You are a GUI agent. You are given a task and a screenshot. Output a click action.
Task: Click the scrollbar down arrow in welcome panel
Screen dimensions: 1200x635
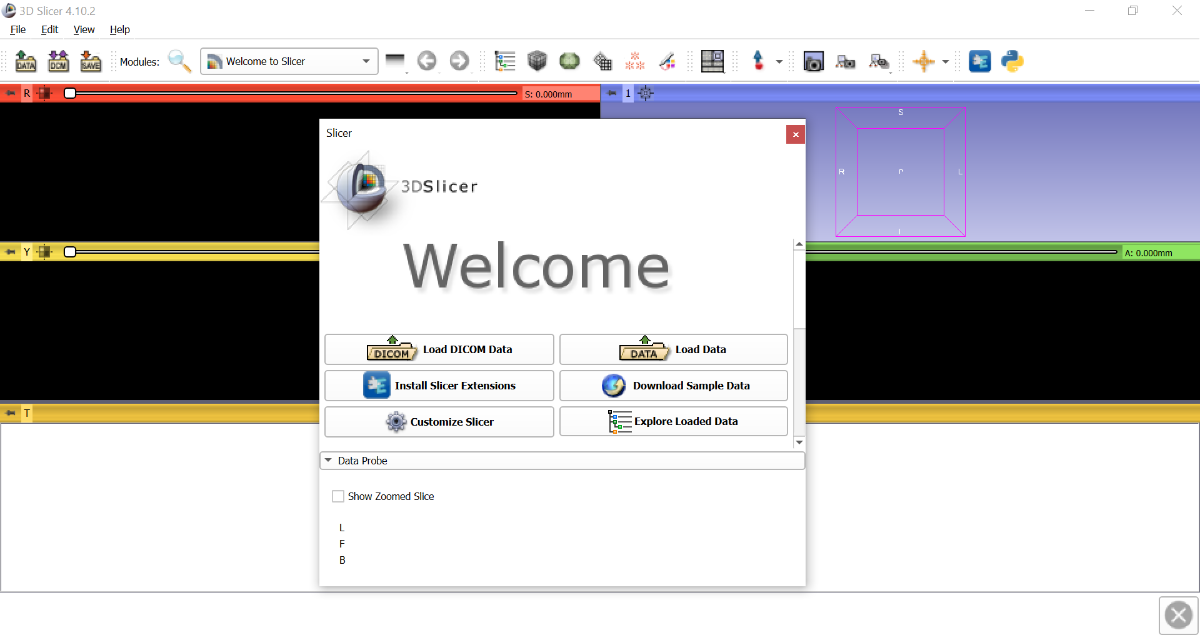point(798,442)
